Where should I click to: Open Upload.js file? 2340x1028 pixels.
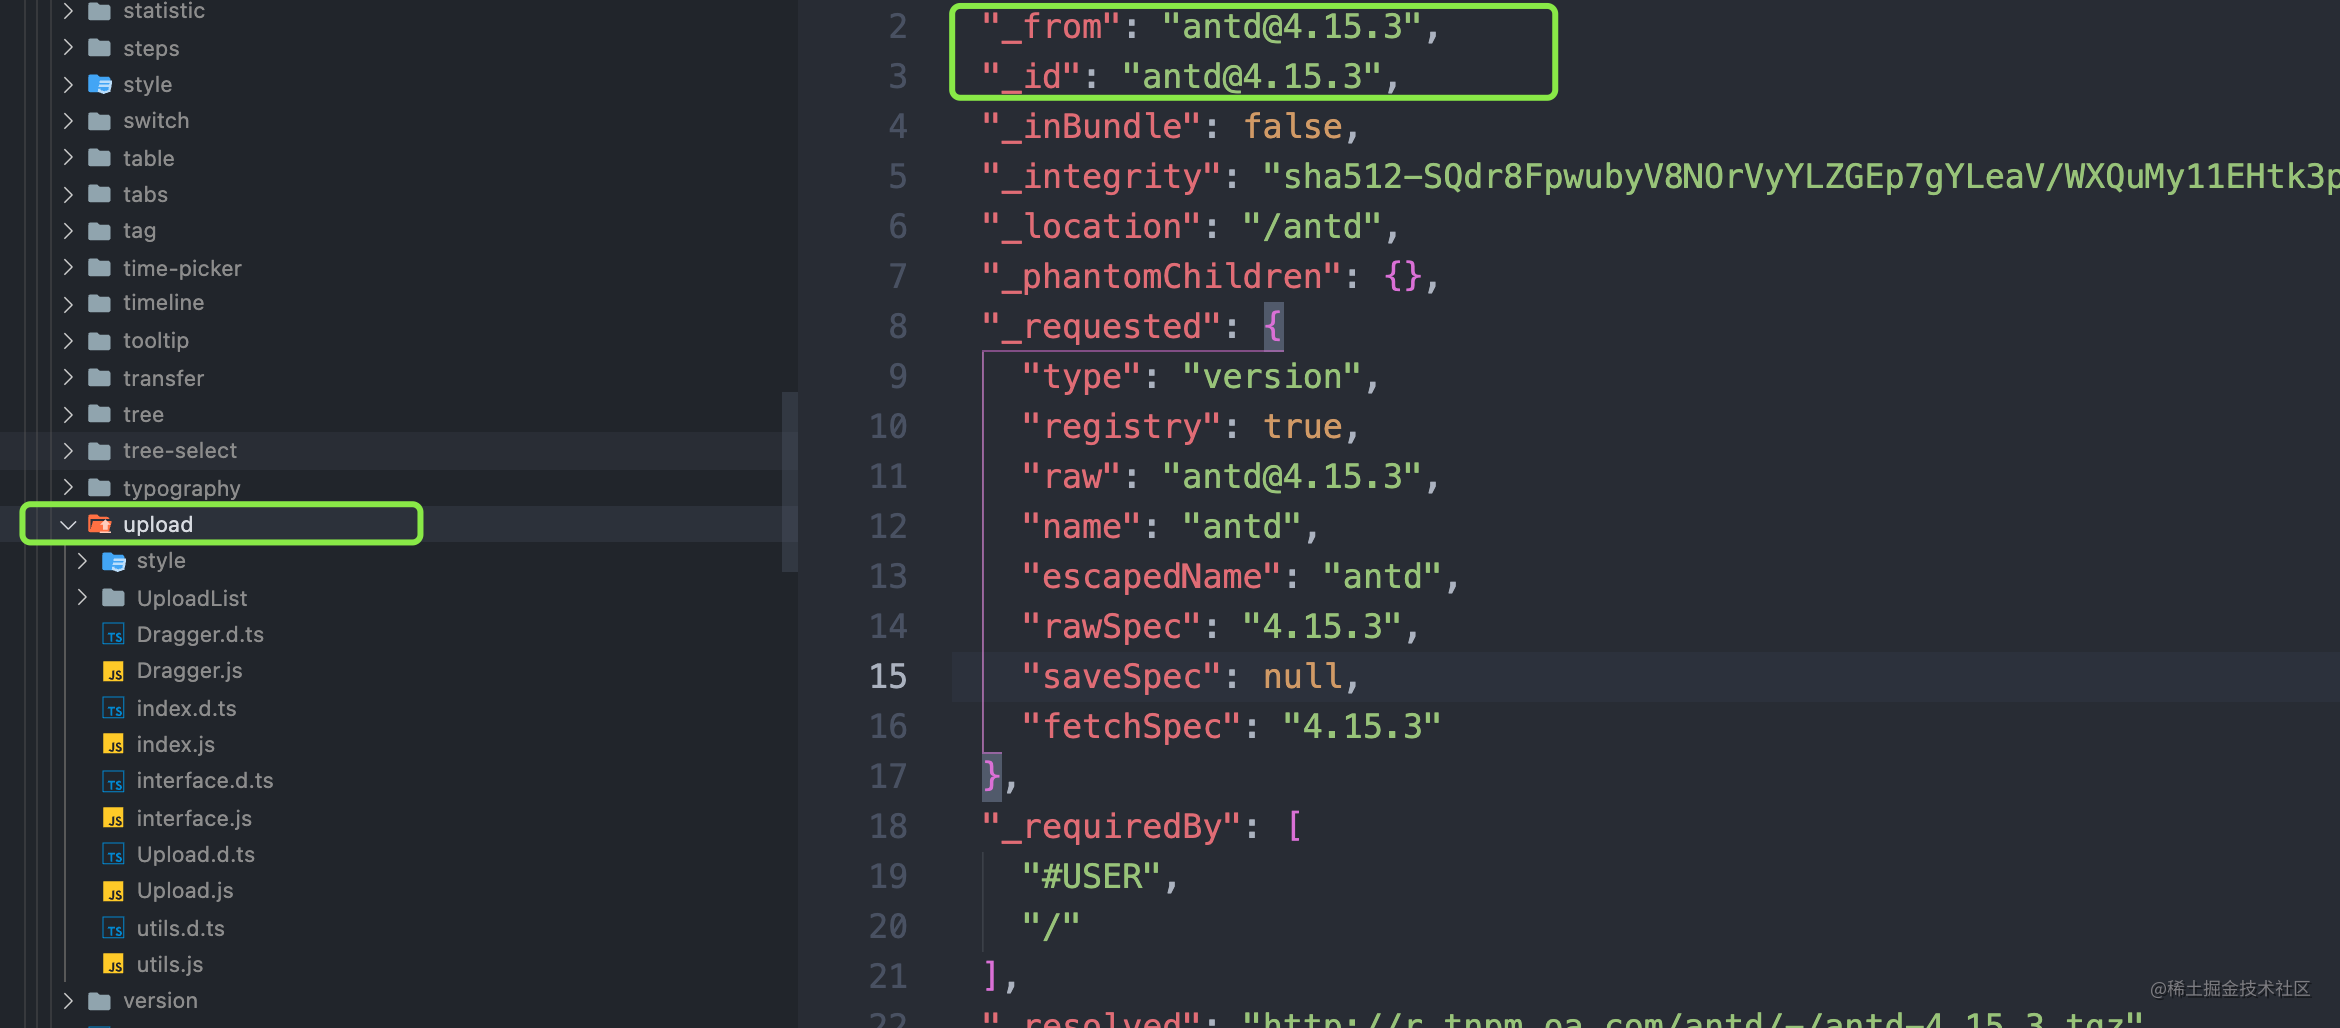(x=185, y=891)
